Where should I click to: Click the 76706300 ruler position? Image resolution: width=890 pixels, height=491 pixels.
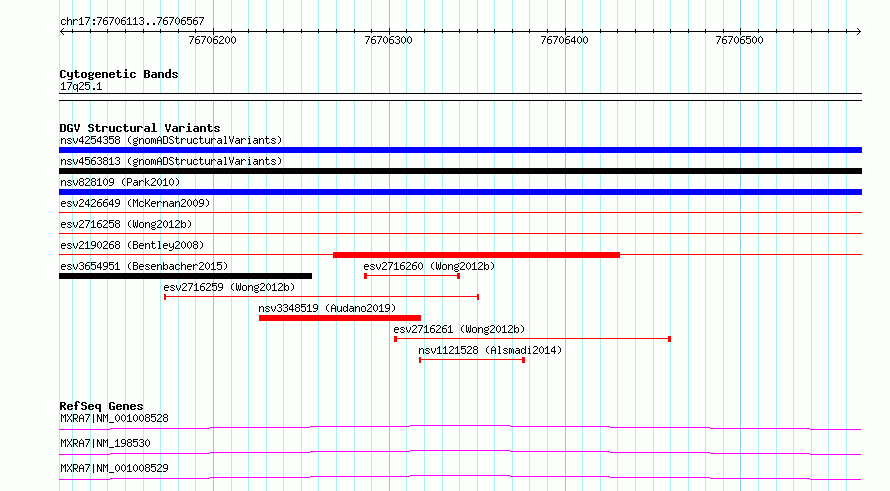point(388,40)
